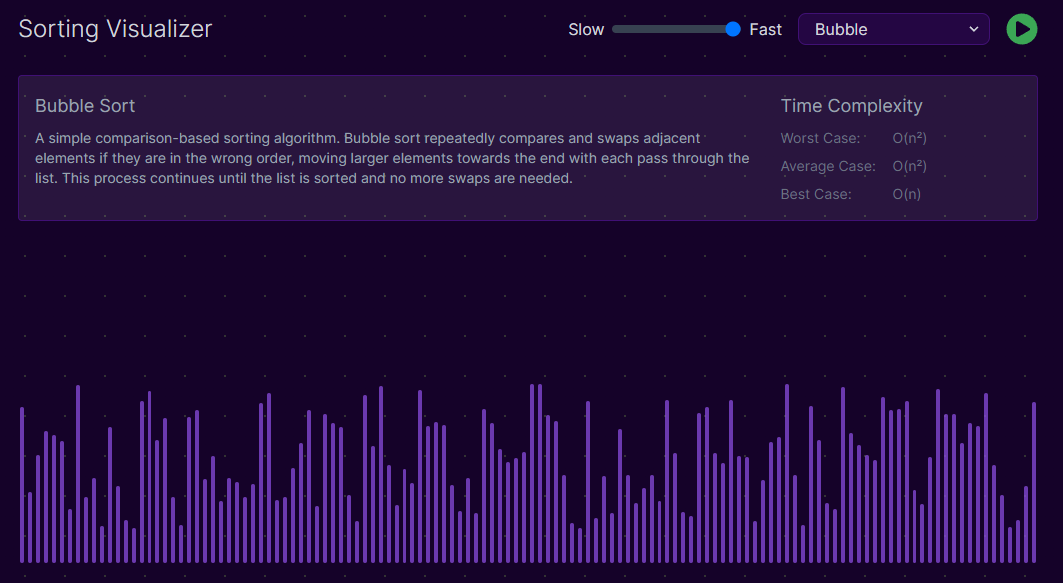This screenshot has width=1063, height=583.
Task: Click the "Fast" speed label
Action: [x=765, y=29]
